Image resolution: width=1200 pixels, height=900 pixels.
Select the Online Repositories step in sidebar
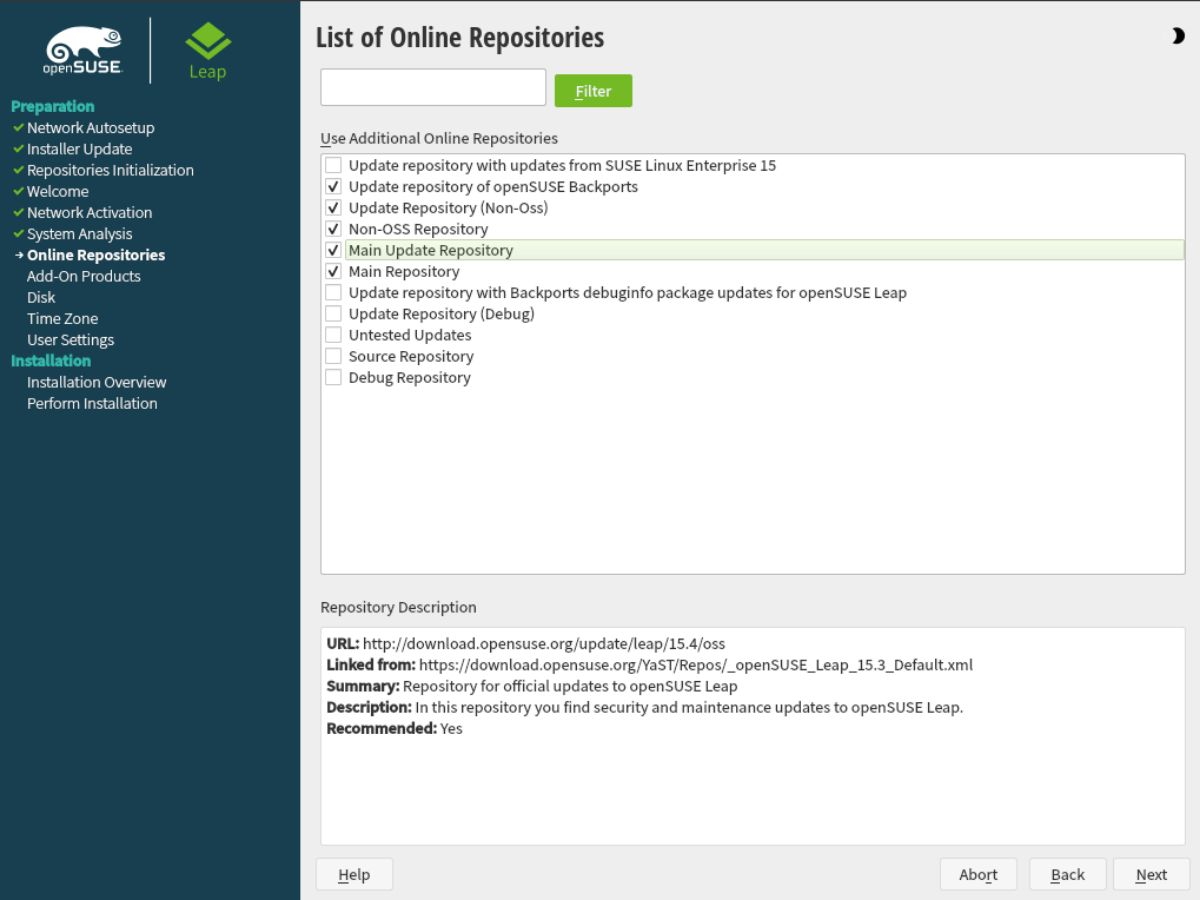pos(96,254)
